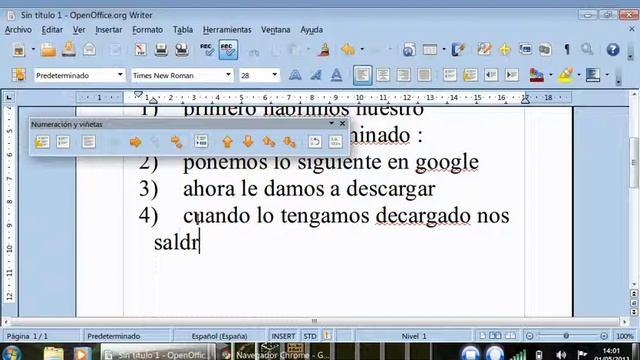Viewport: 640px width, 360px height.
Task: Click the Format Paintbrush icon
Action: 325,50
